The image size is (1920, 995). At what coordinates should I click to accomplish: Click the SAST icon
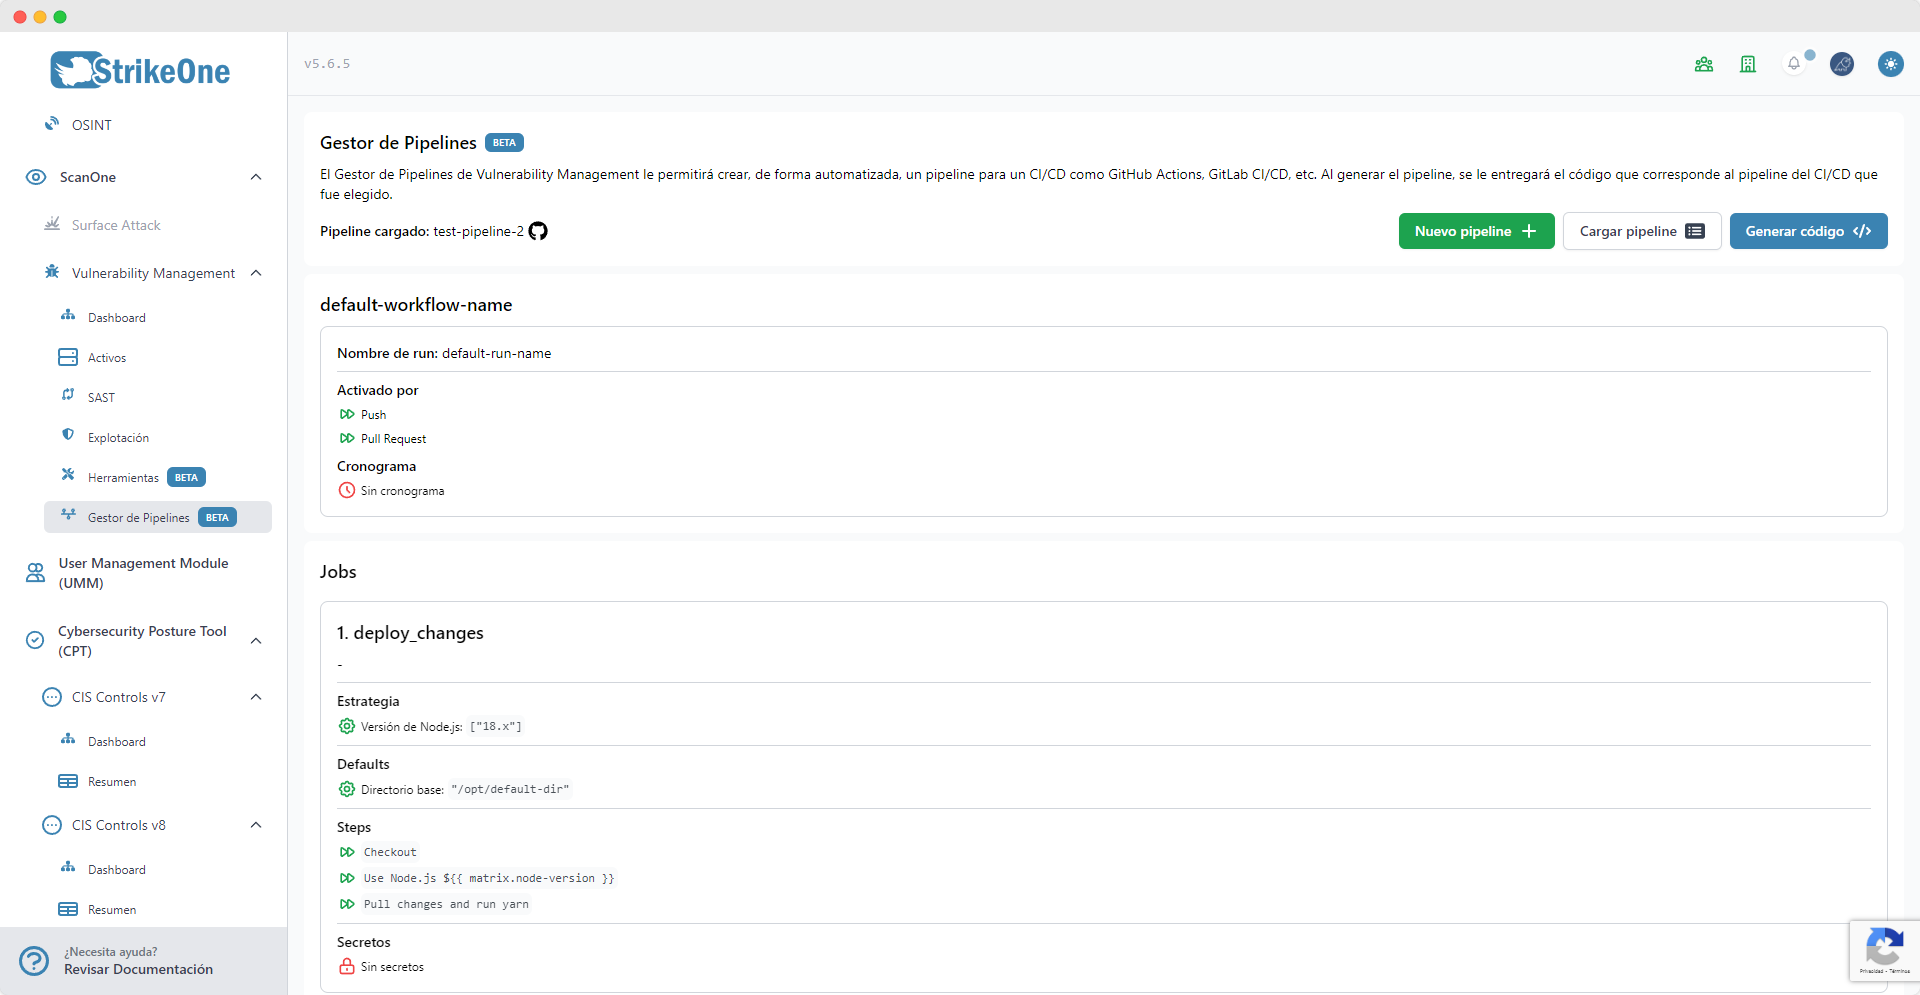[x=68, y=395]
